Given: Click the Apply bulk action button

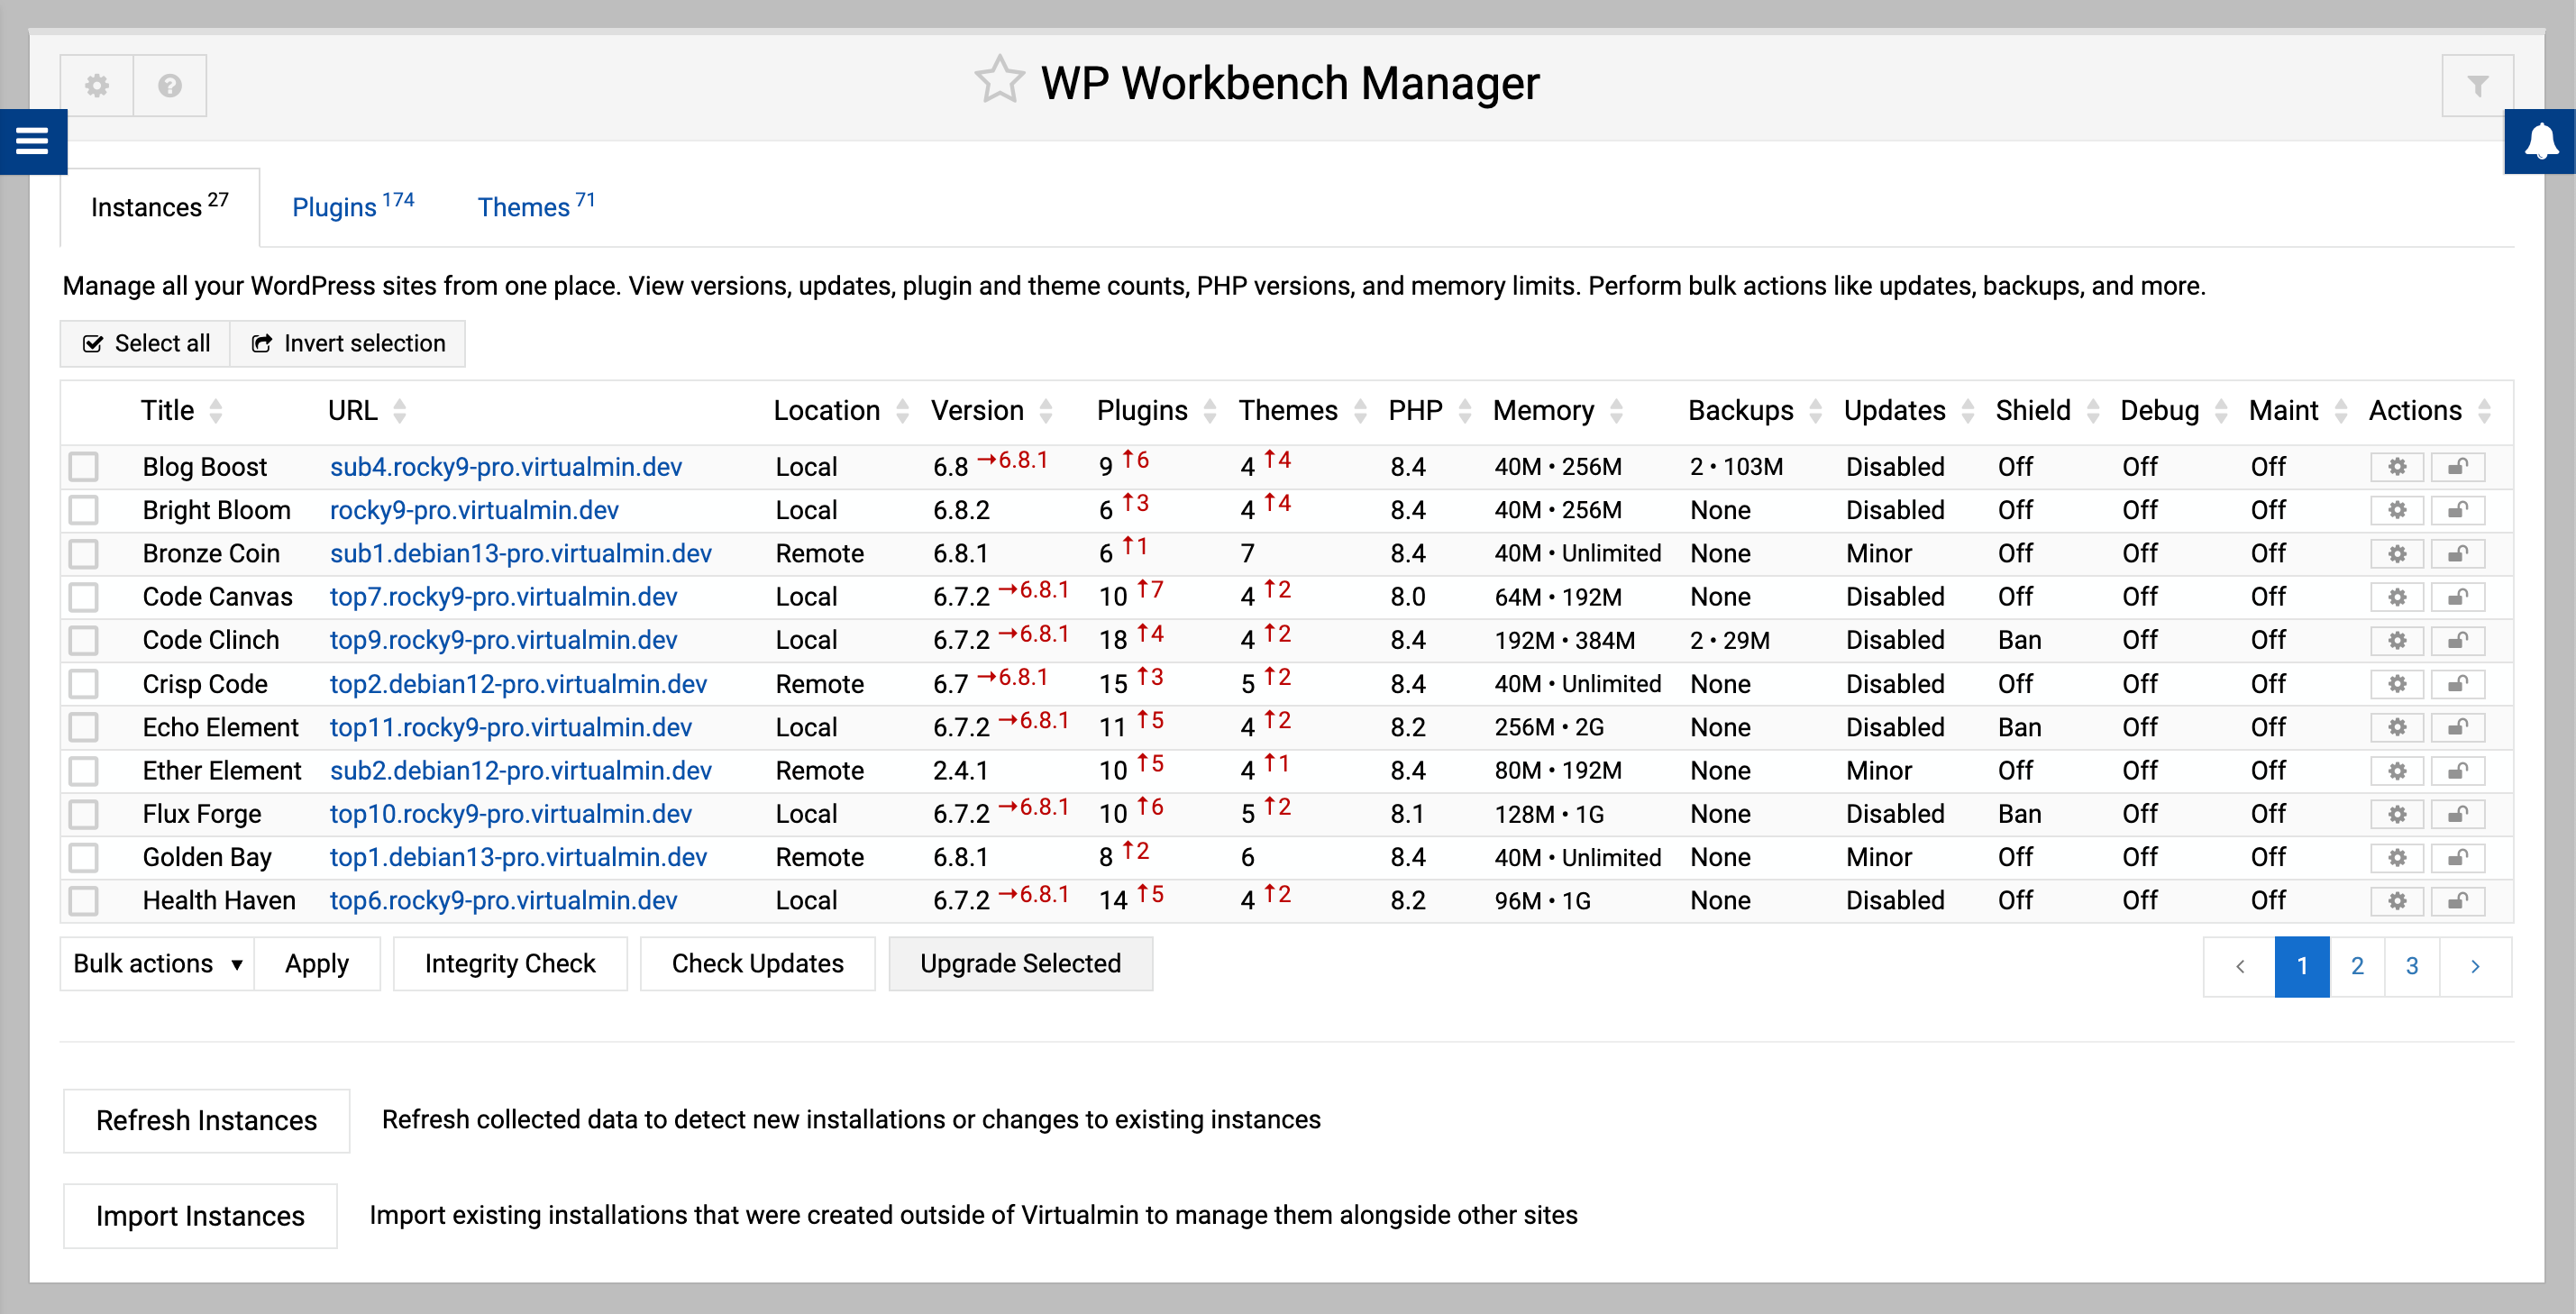Looking at the screenshot, I should [317, 963].
